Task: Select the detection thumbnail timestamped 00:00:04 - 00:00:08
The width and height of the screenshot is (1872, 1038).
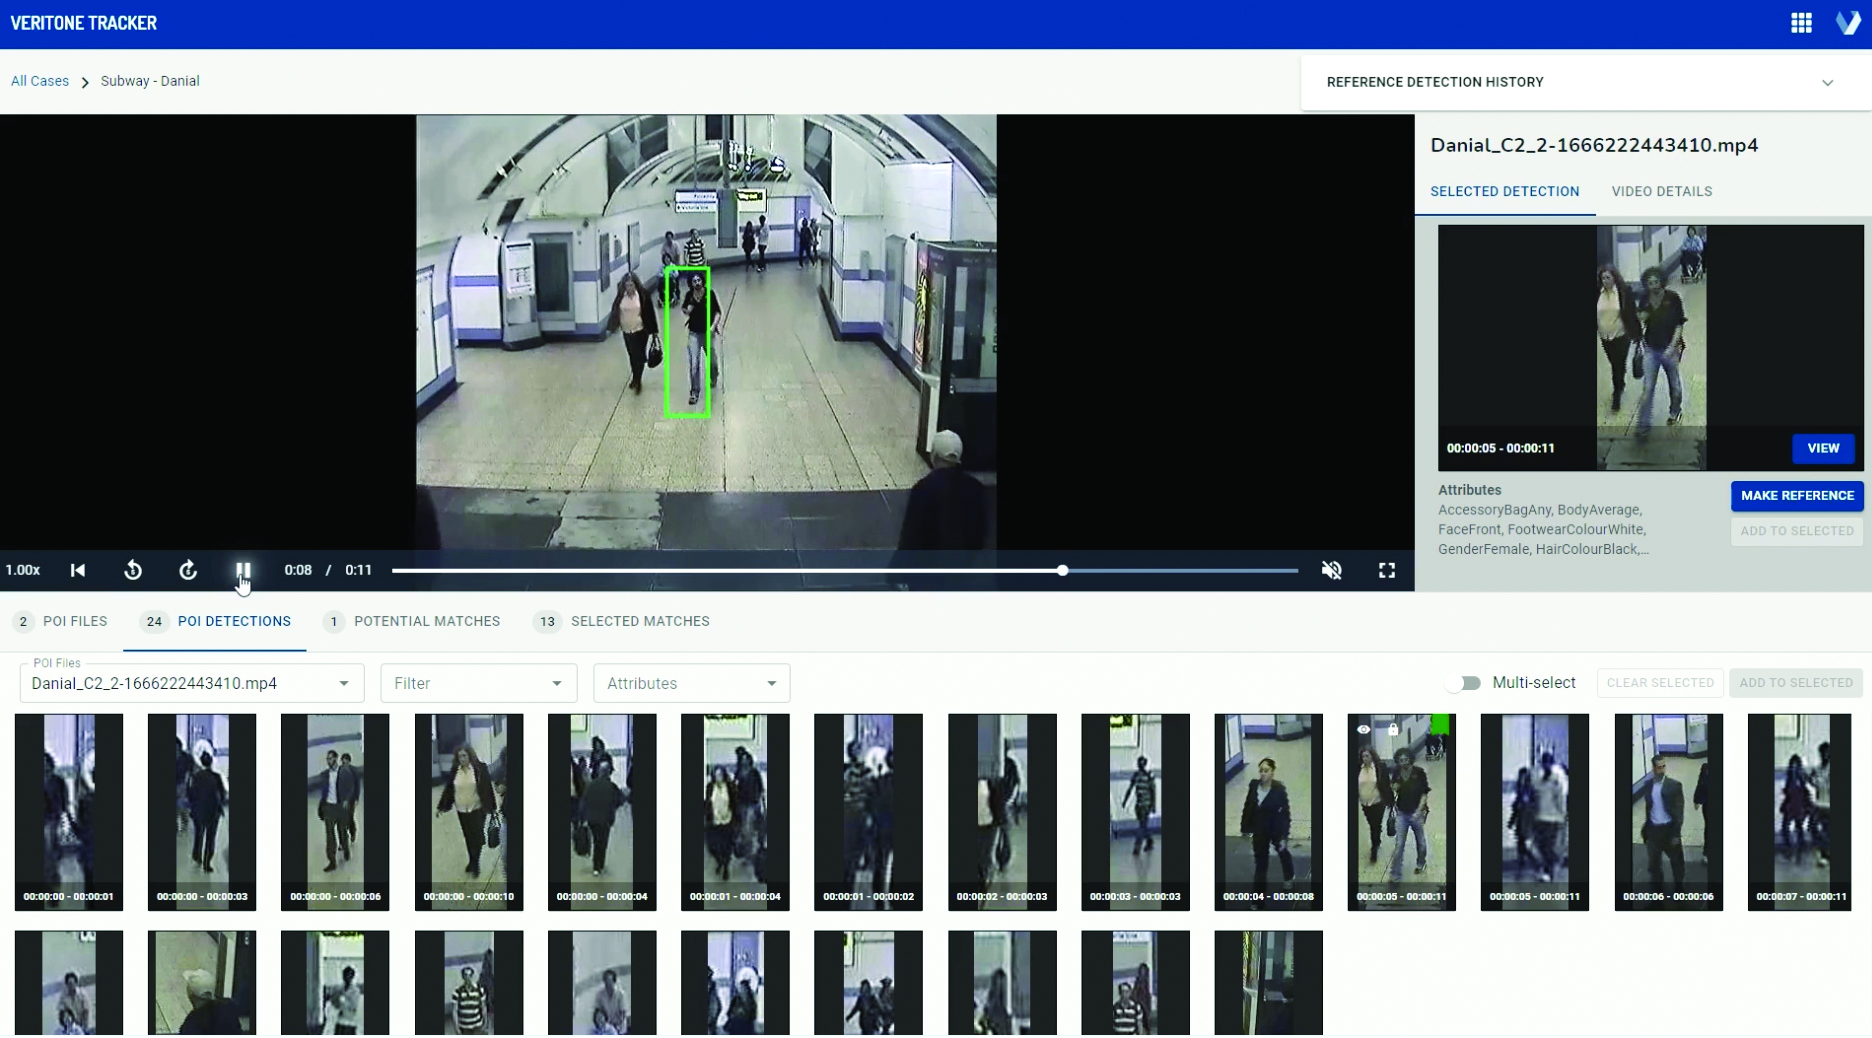Action: (1267, 810)
